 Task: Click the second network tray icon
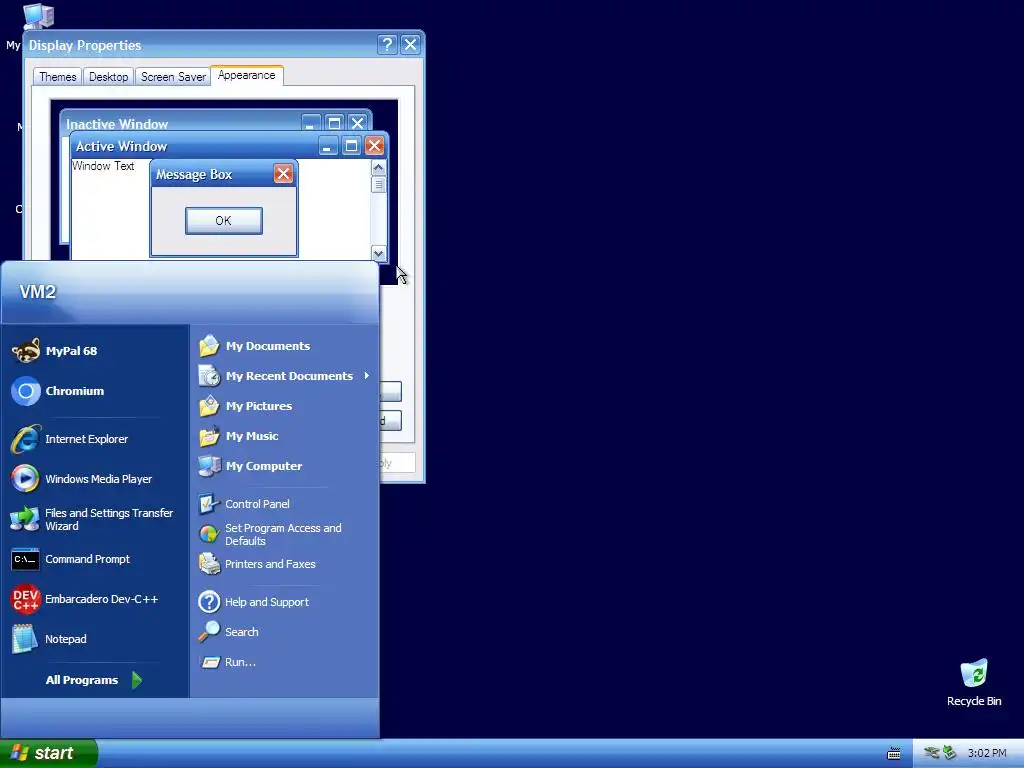pos(949,753)
